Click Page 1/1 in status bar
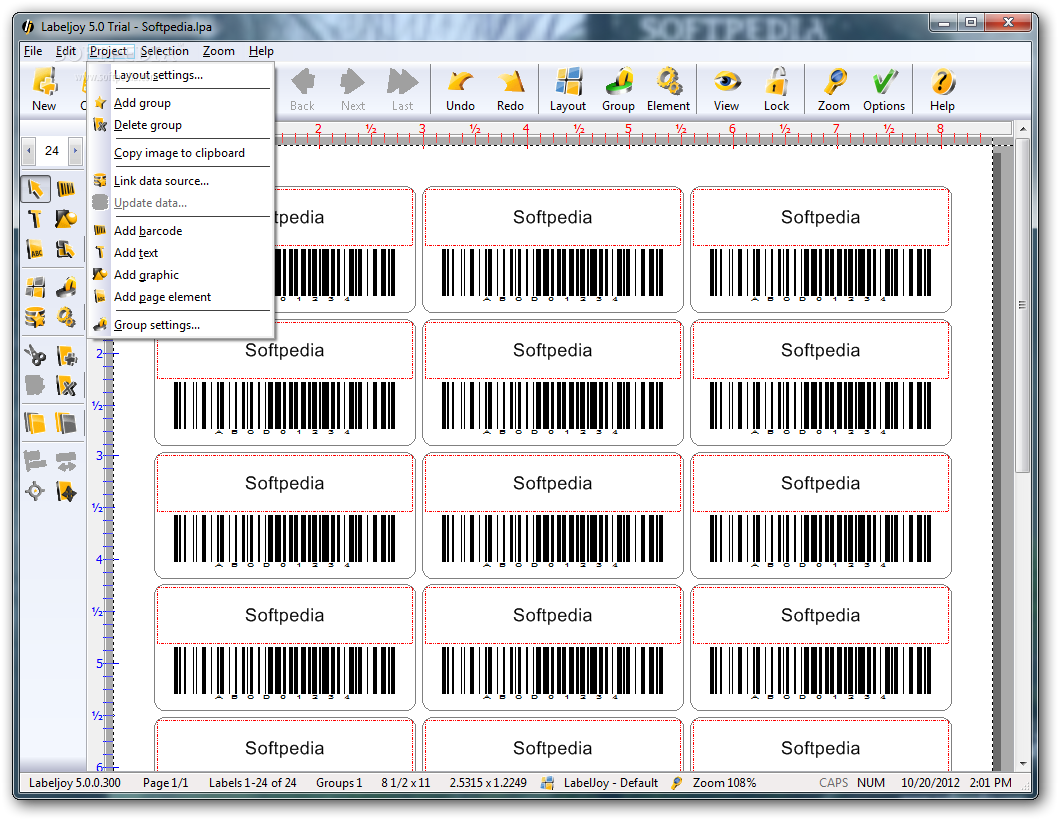Viewport: 1059px width, 820px height. coord(165,782)
